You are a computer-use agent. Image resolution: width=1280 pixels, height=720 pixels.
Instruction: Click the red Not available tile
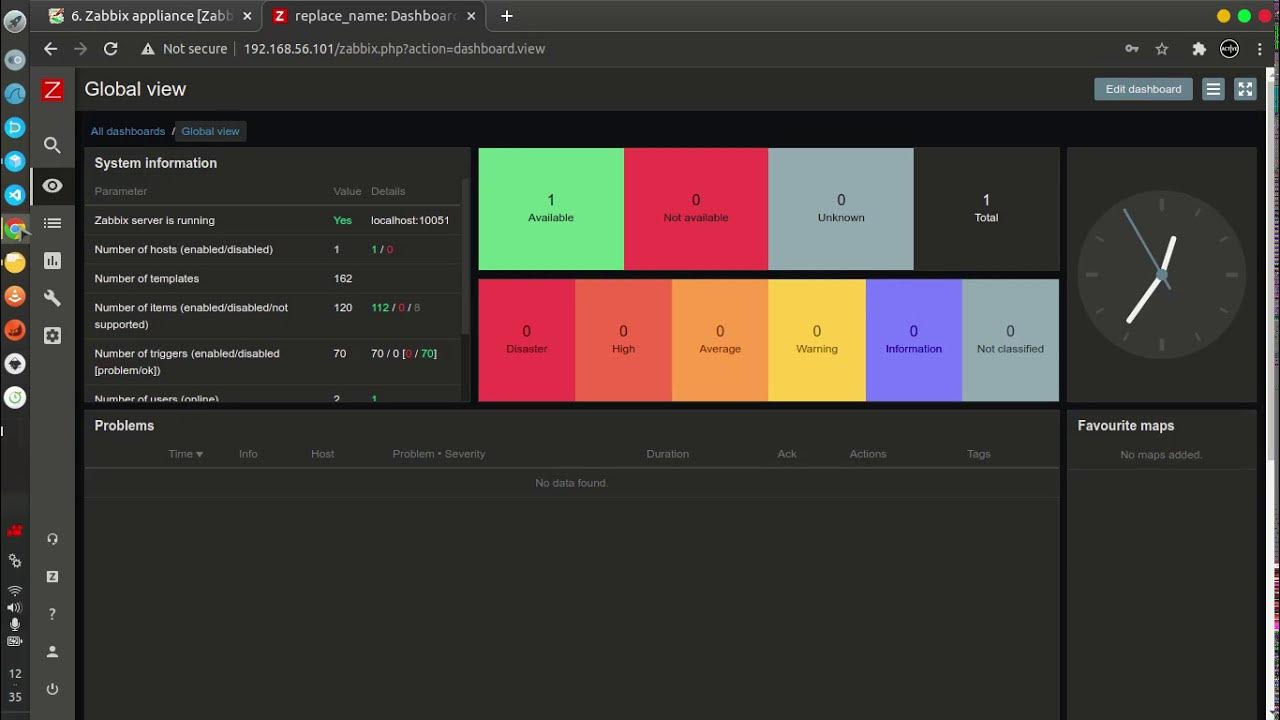[x=696, y=209]
